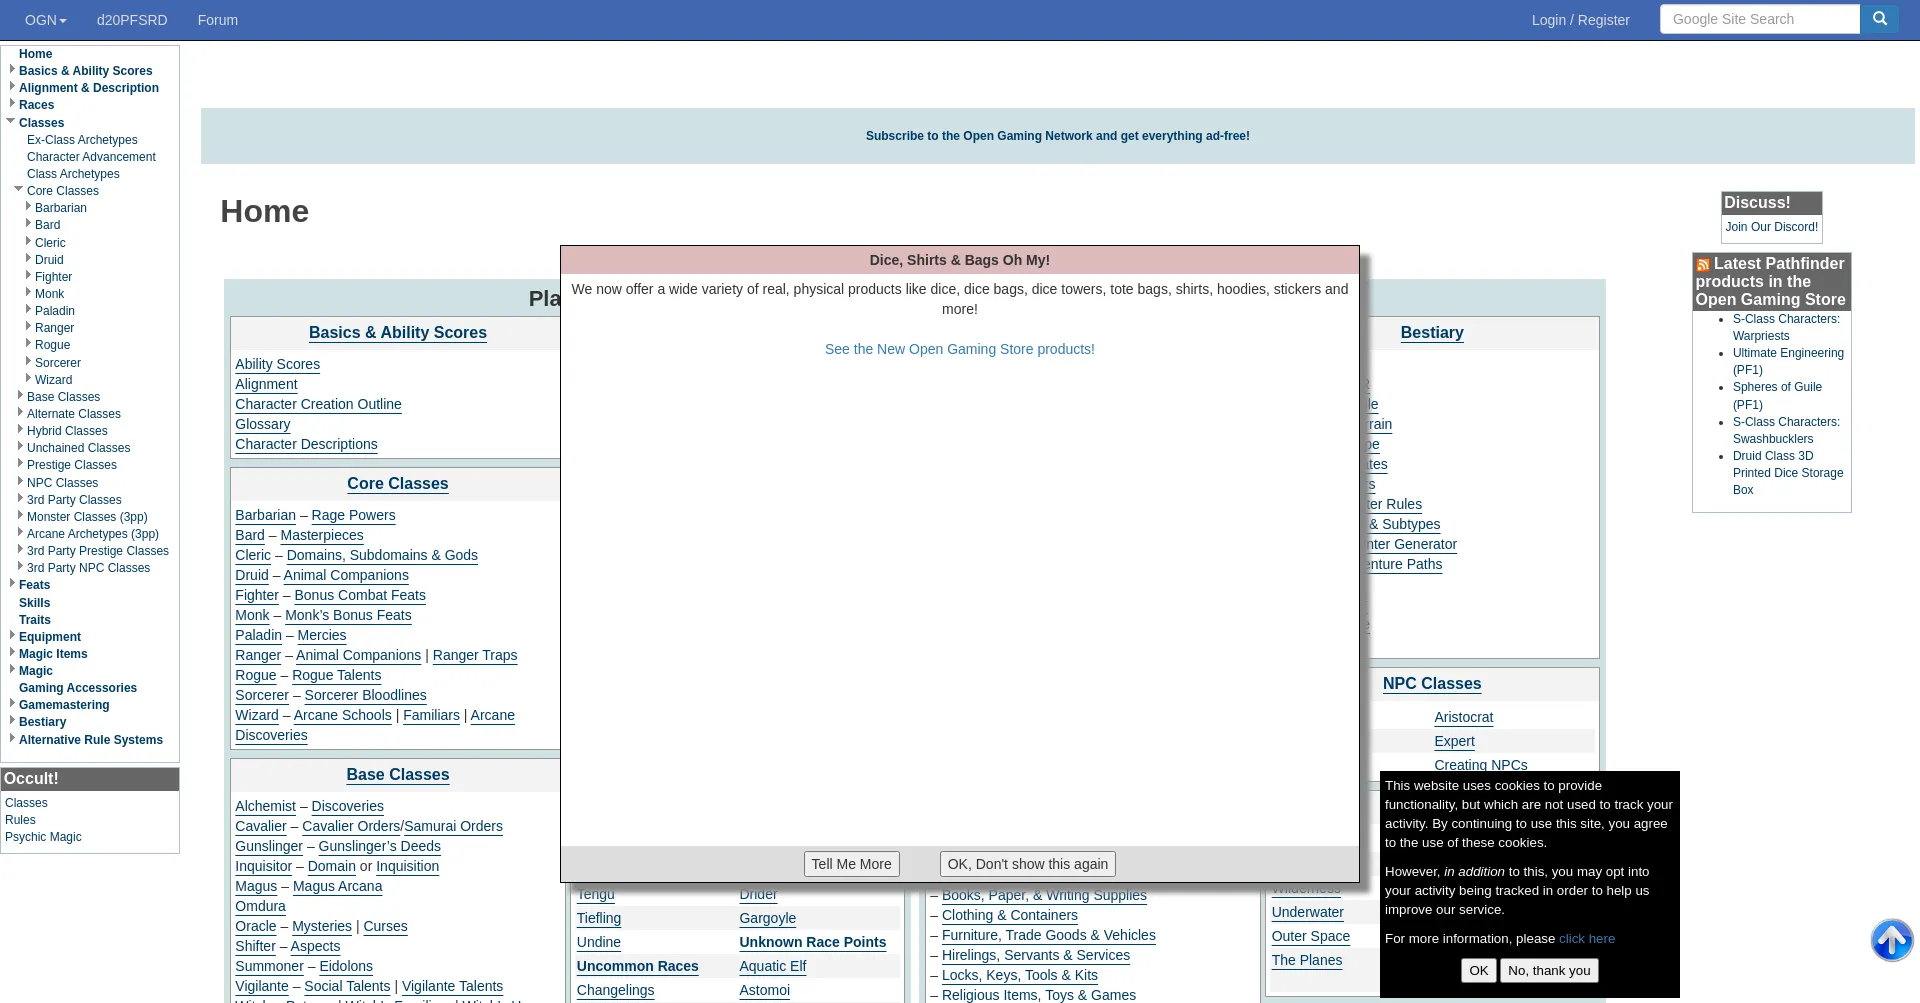Expand the Races tree node
The image size is (1920, 1003).
tap(12, 104)
